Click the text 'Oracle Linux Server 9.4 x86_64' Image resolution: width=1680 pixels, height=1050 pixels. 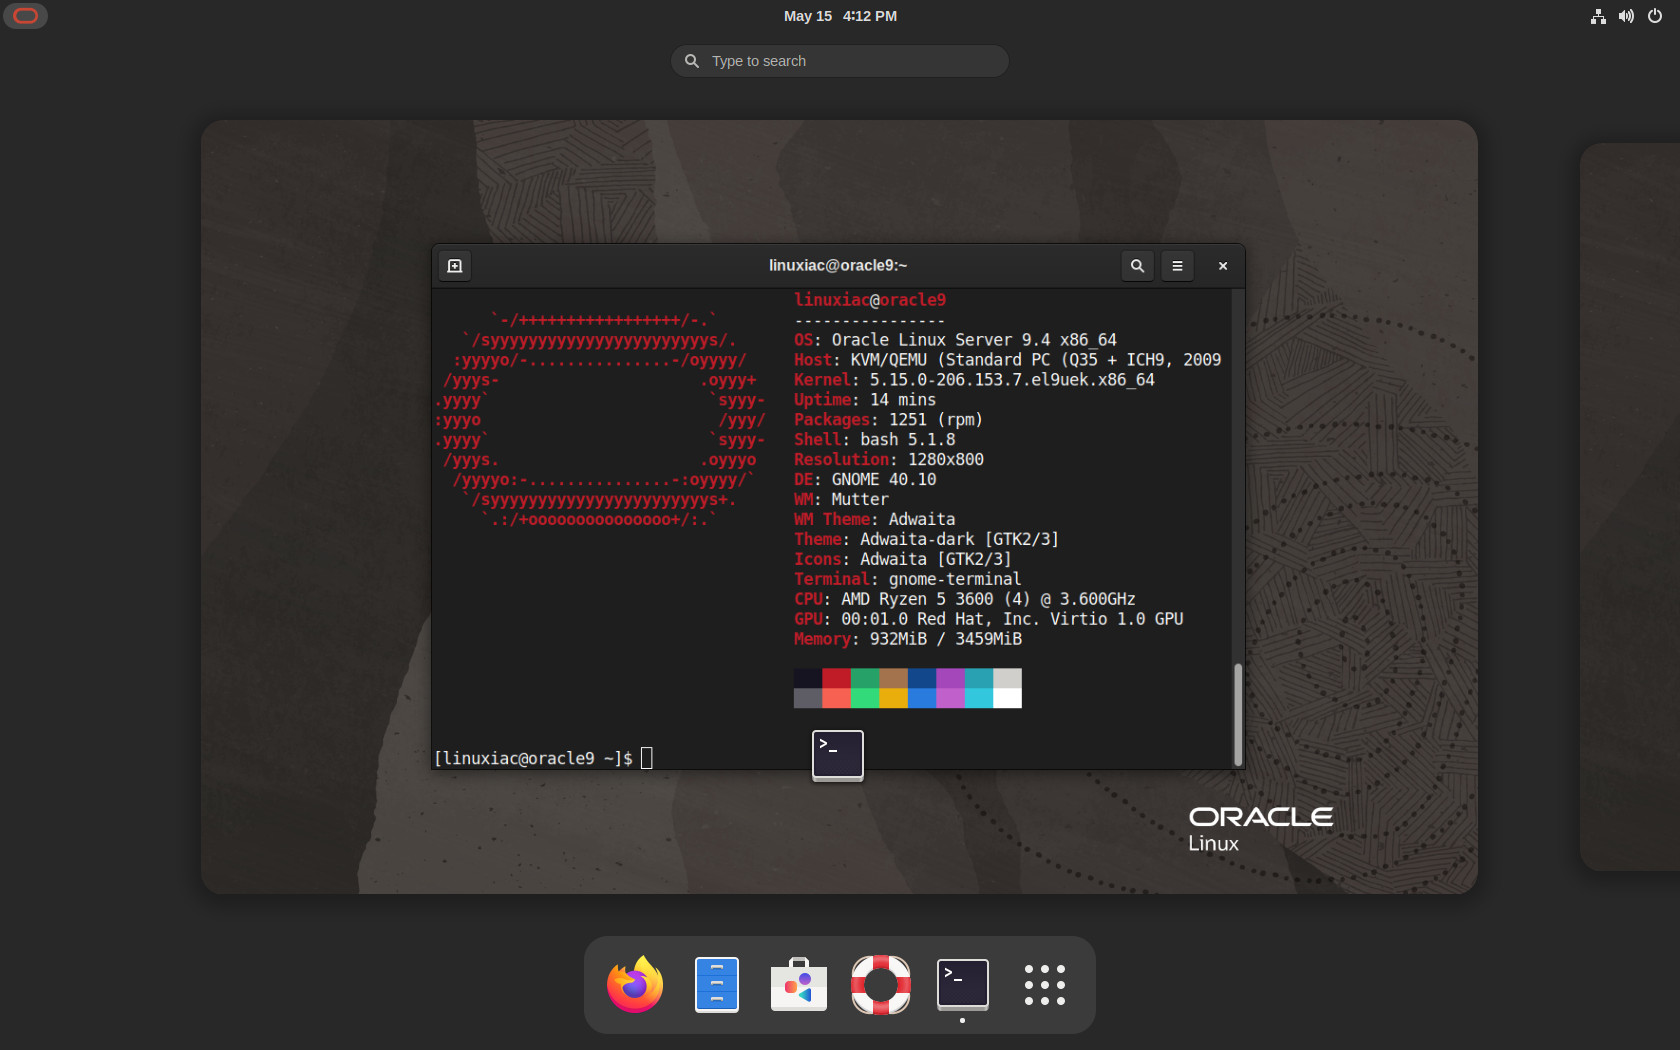coord(974,340)
